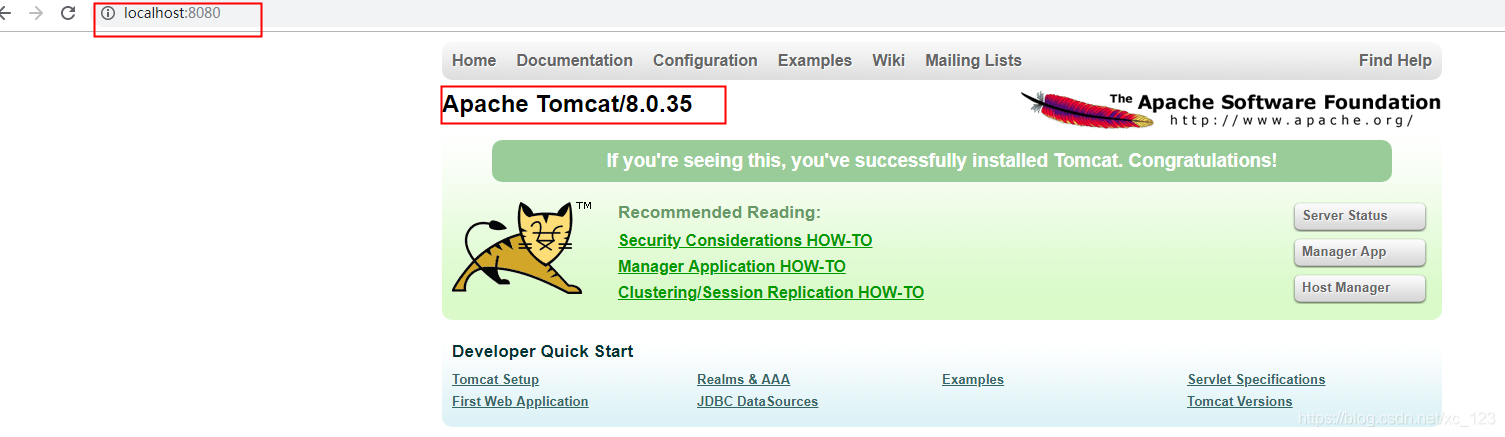Open Manager Application HOW-TO link

[732, 266]
